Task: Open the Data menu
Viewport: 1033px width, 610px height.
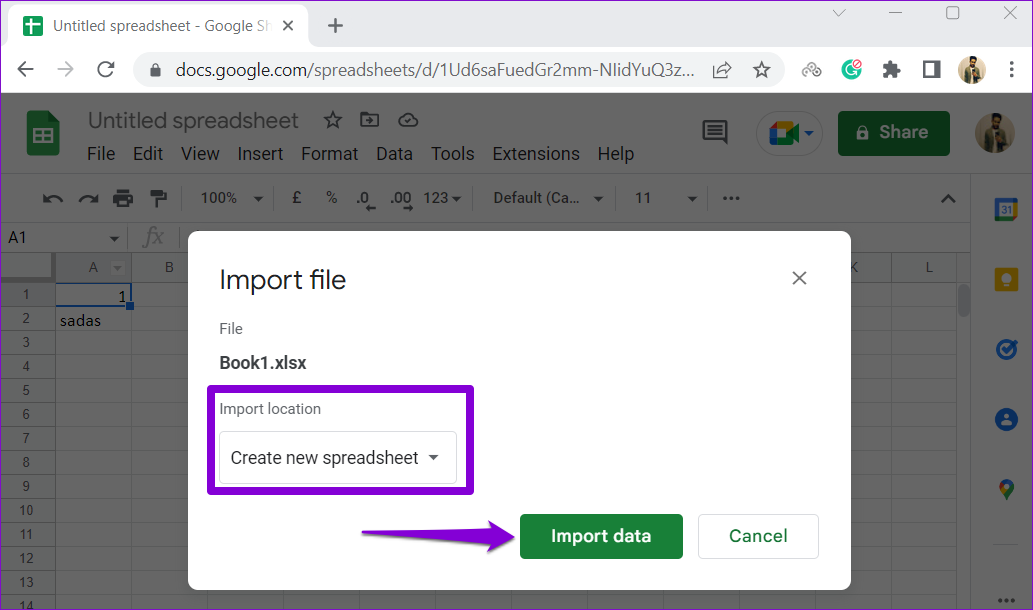Action: point(394,154)
